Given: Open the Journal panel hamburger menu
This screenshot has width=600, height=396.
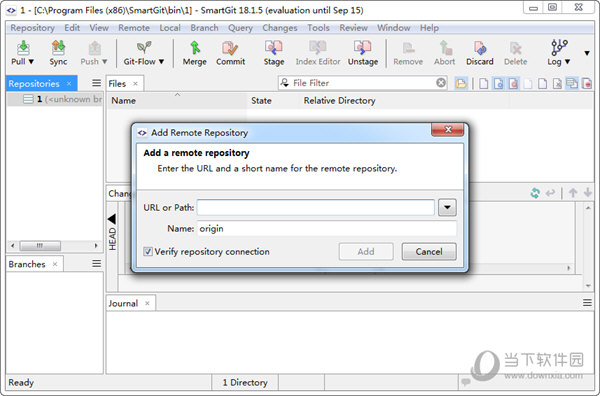Looking at the screenshot, I should tap(587, 303).
